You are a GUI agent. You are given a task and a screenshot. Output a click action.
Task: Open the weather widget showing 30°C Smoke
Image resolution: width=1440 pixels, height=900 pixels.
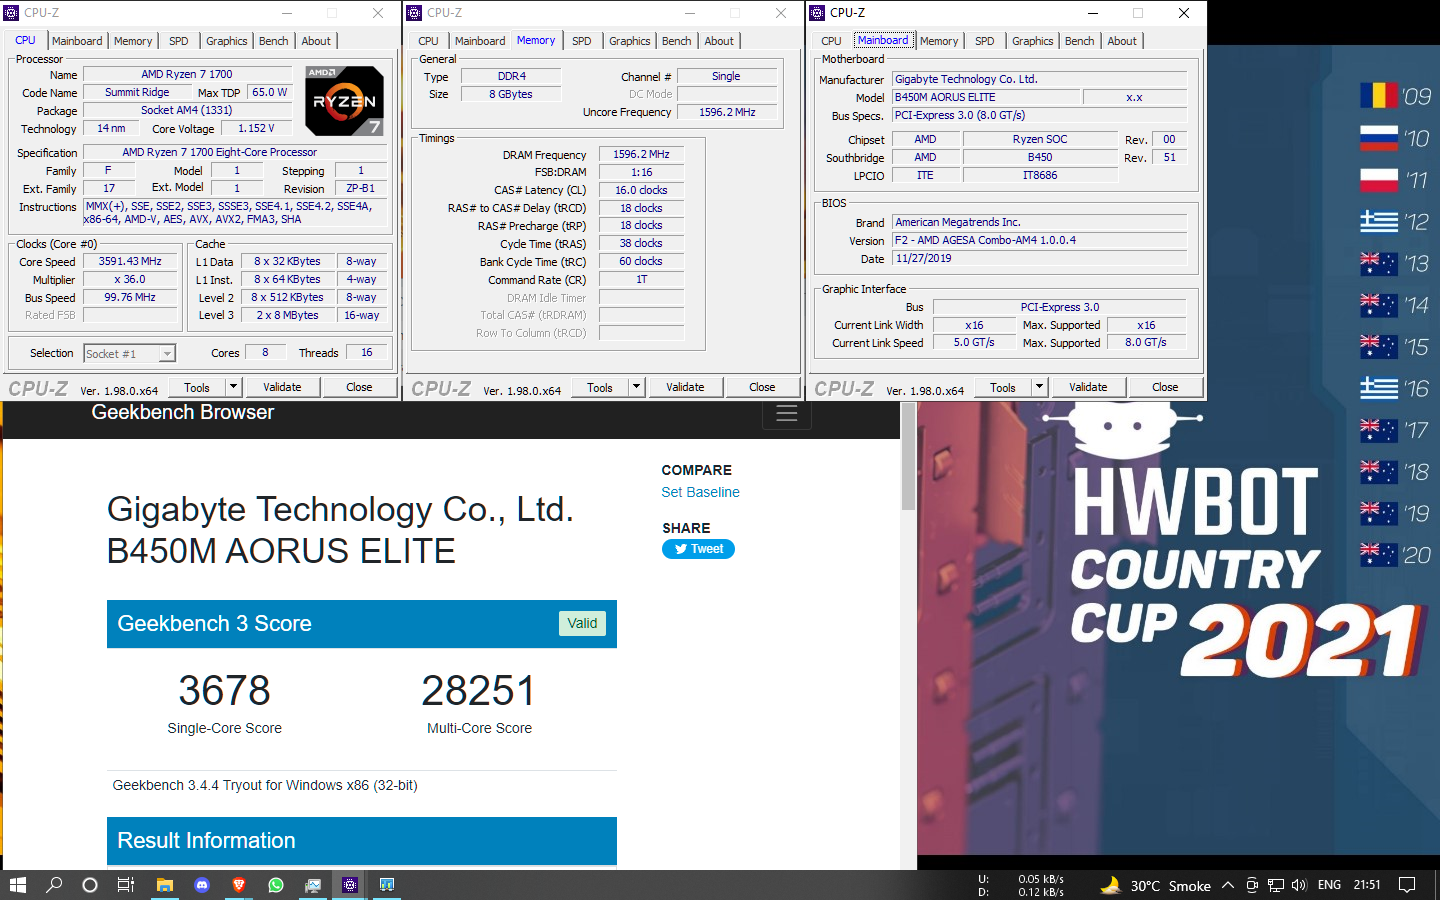[1156, 885]
